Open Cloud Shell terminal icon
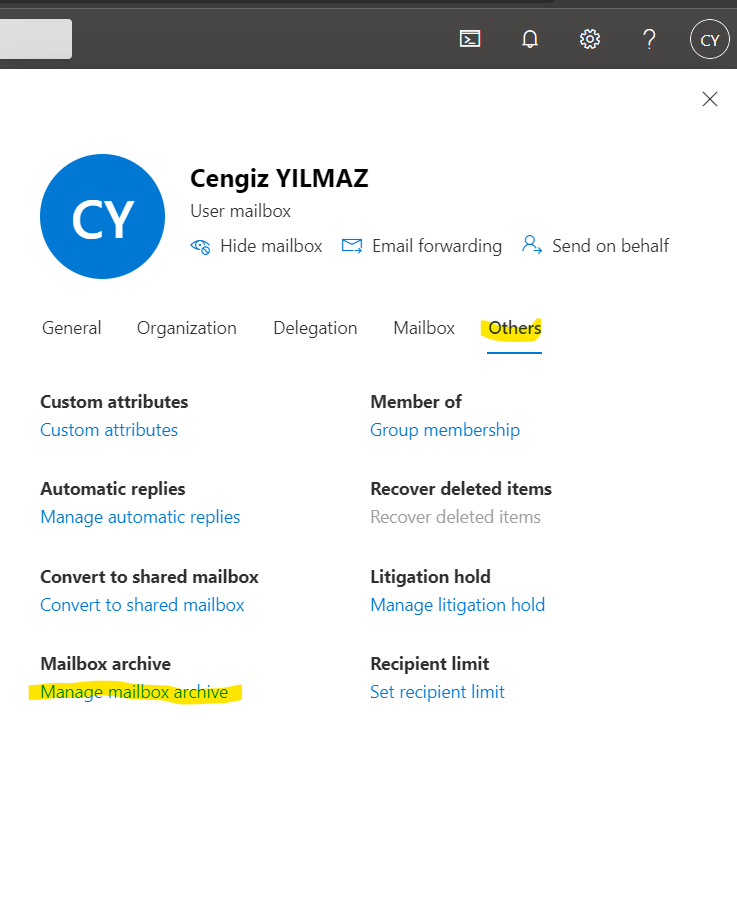Screen dimensions: 737x902 470,39
